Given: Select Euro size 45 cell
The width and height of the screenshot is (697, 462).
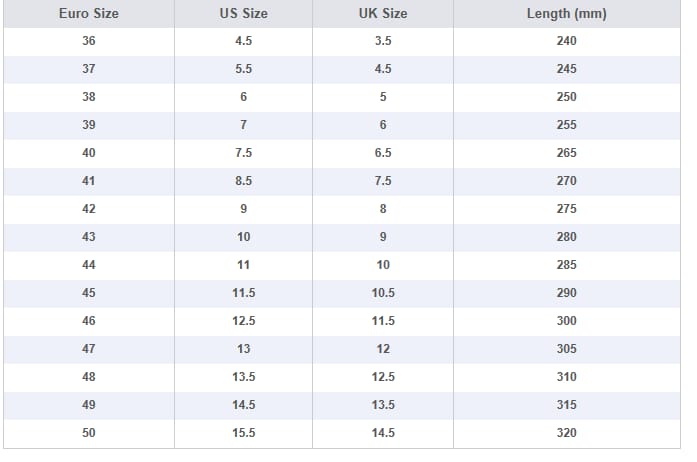Looking at the screenshot, I should tap(89, 293).
